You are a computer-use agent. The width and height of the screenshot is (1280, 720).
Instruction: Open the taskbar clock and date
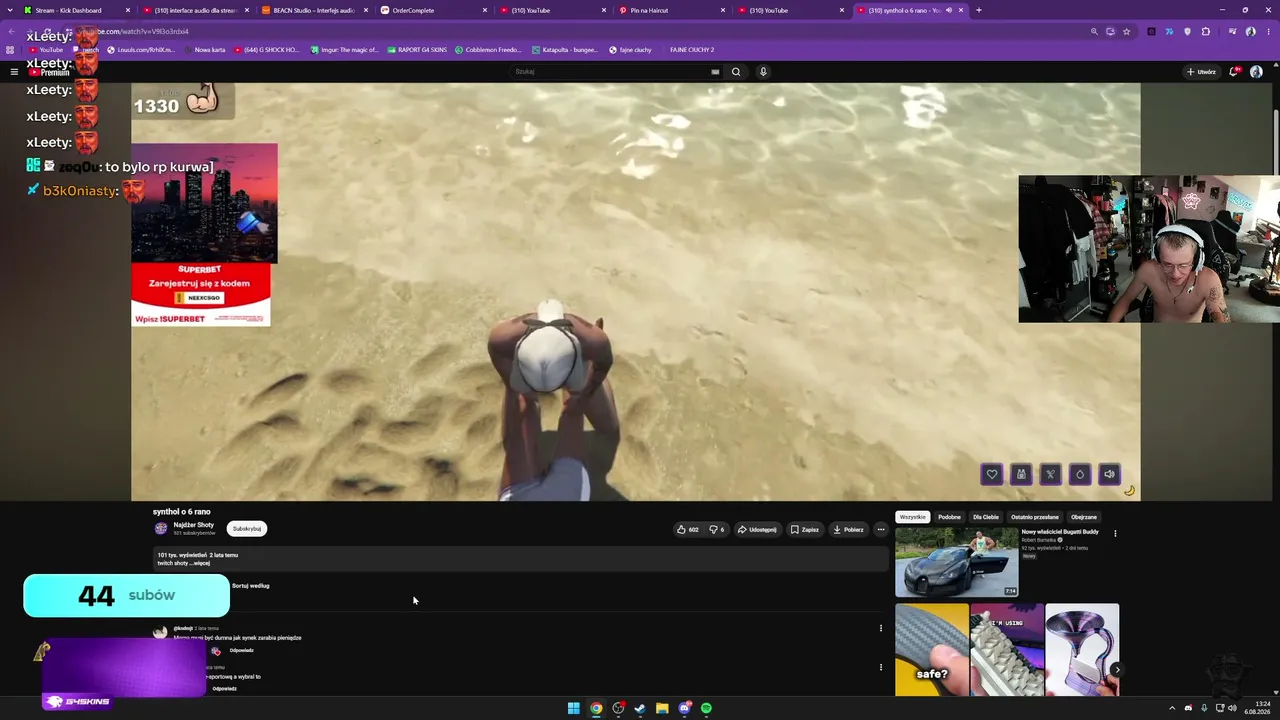click(x=1257, y=708)
